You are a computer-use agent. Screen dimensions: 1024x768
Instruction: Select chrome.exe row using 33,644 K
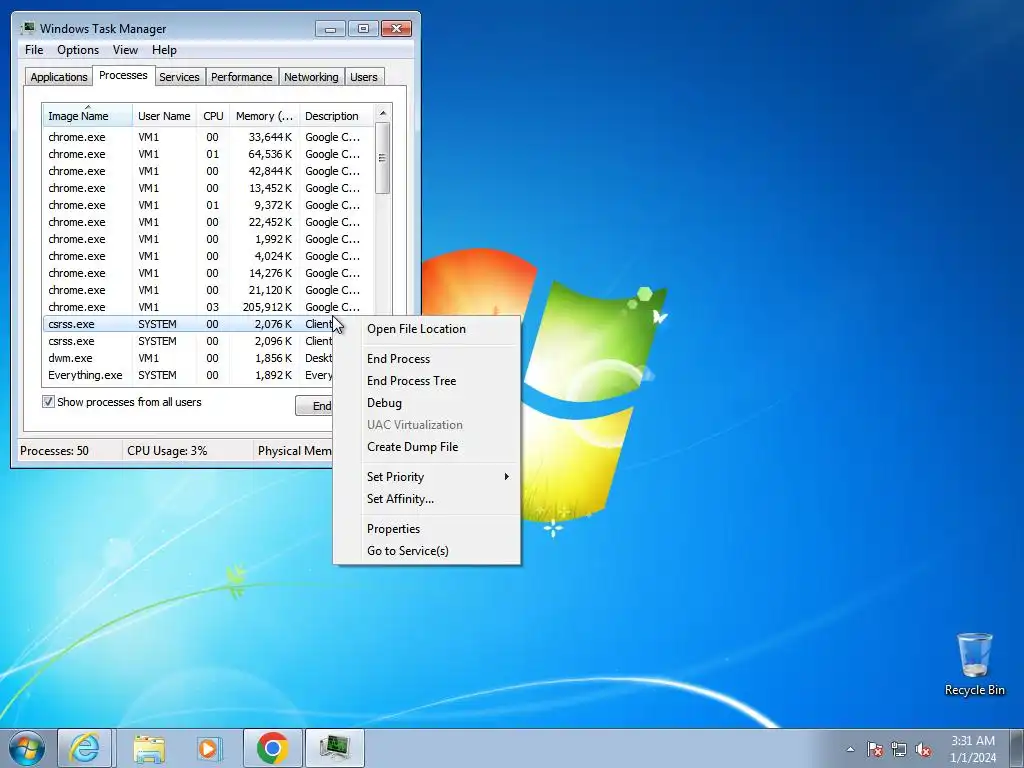(x=208, y=137)
